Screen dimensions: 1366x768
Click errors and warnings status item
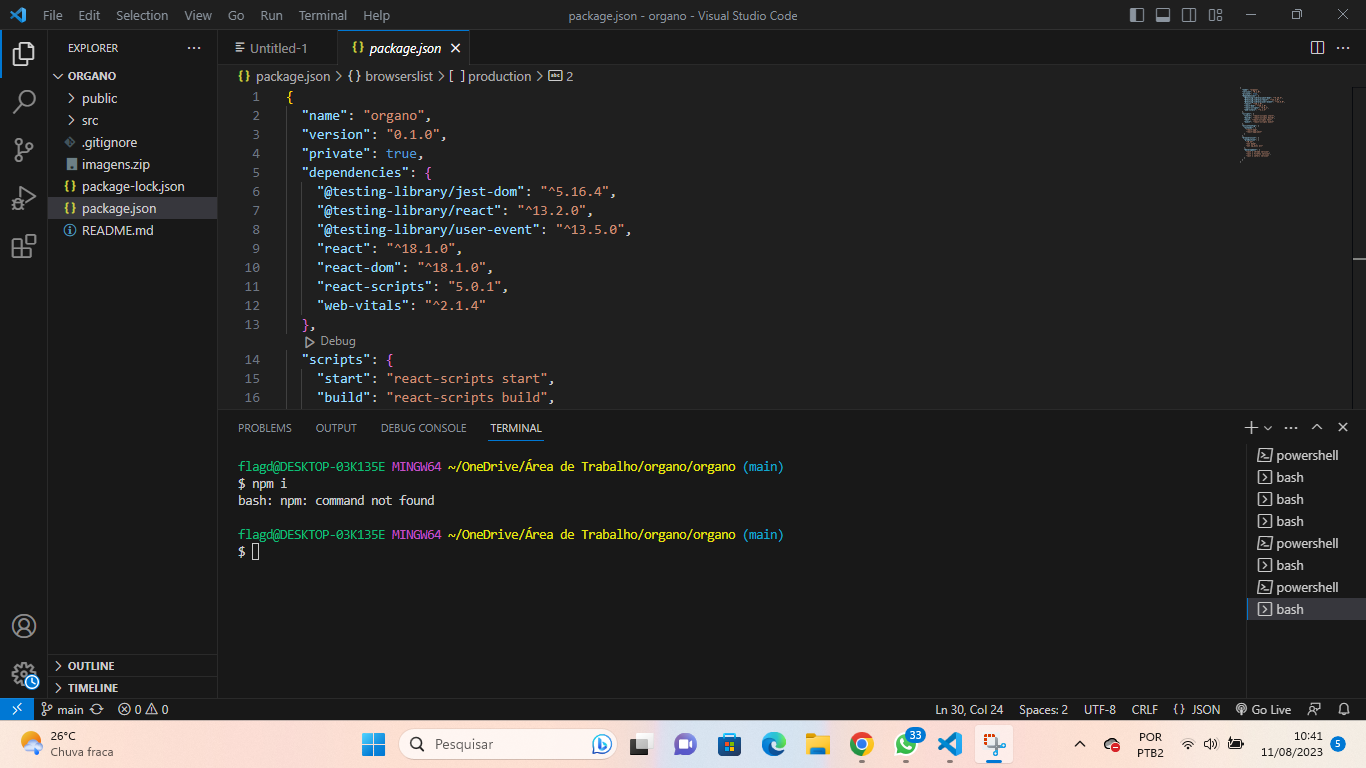pos(143,709)
